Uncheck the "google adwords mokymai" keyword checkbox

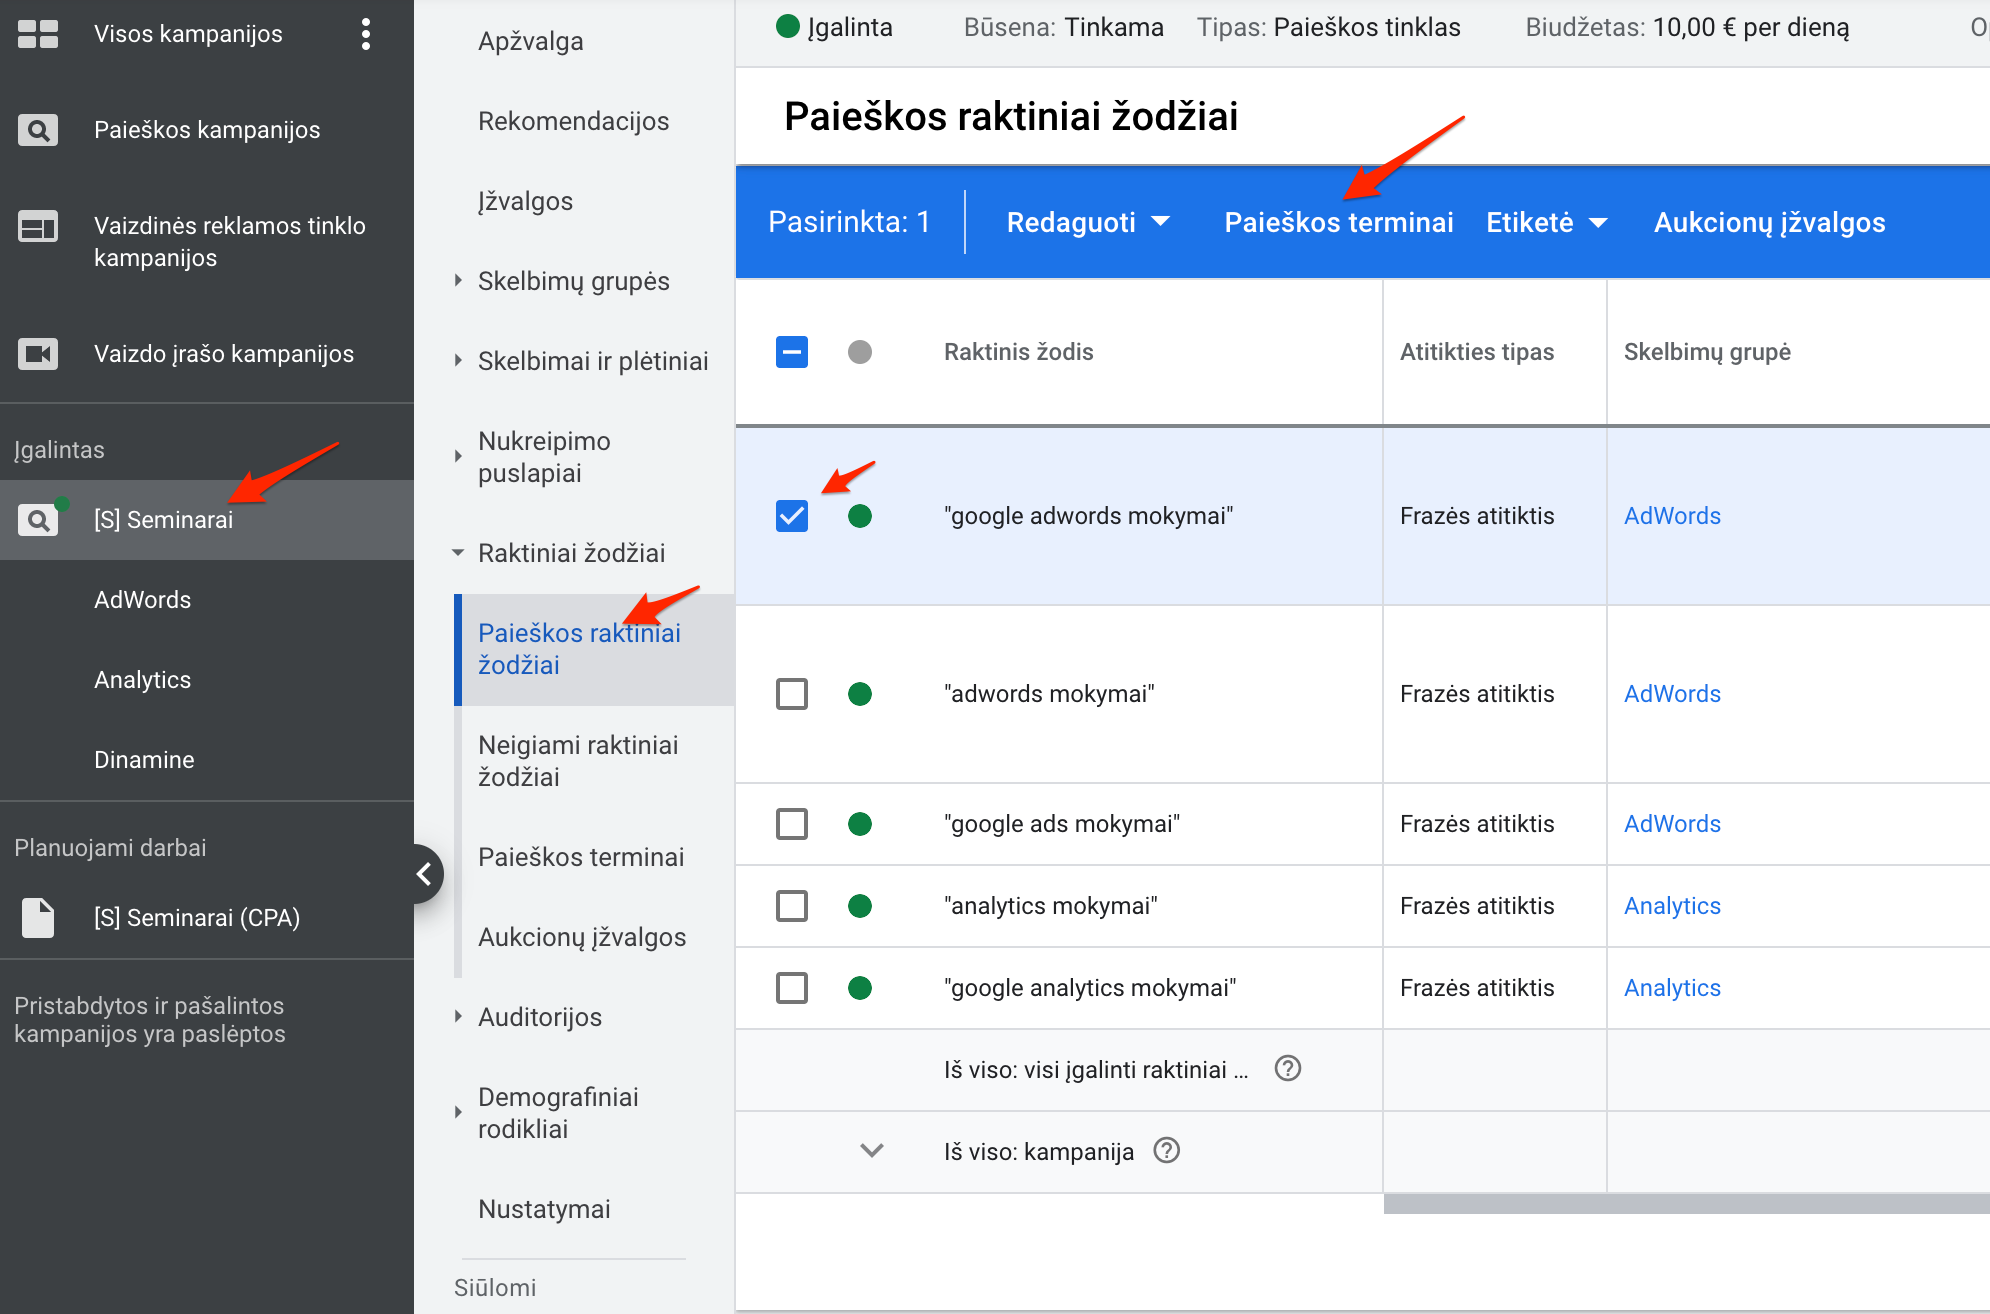pos(791,516)
